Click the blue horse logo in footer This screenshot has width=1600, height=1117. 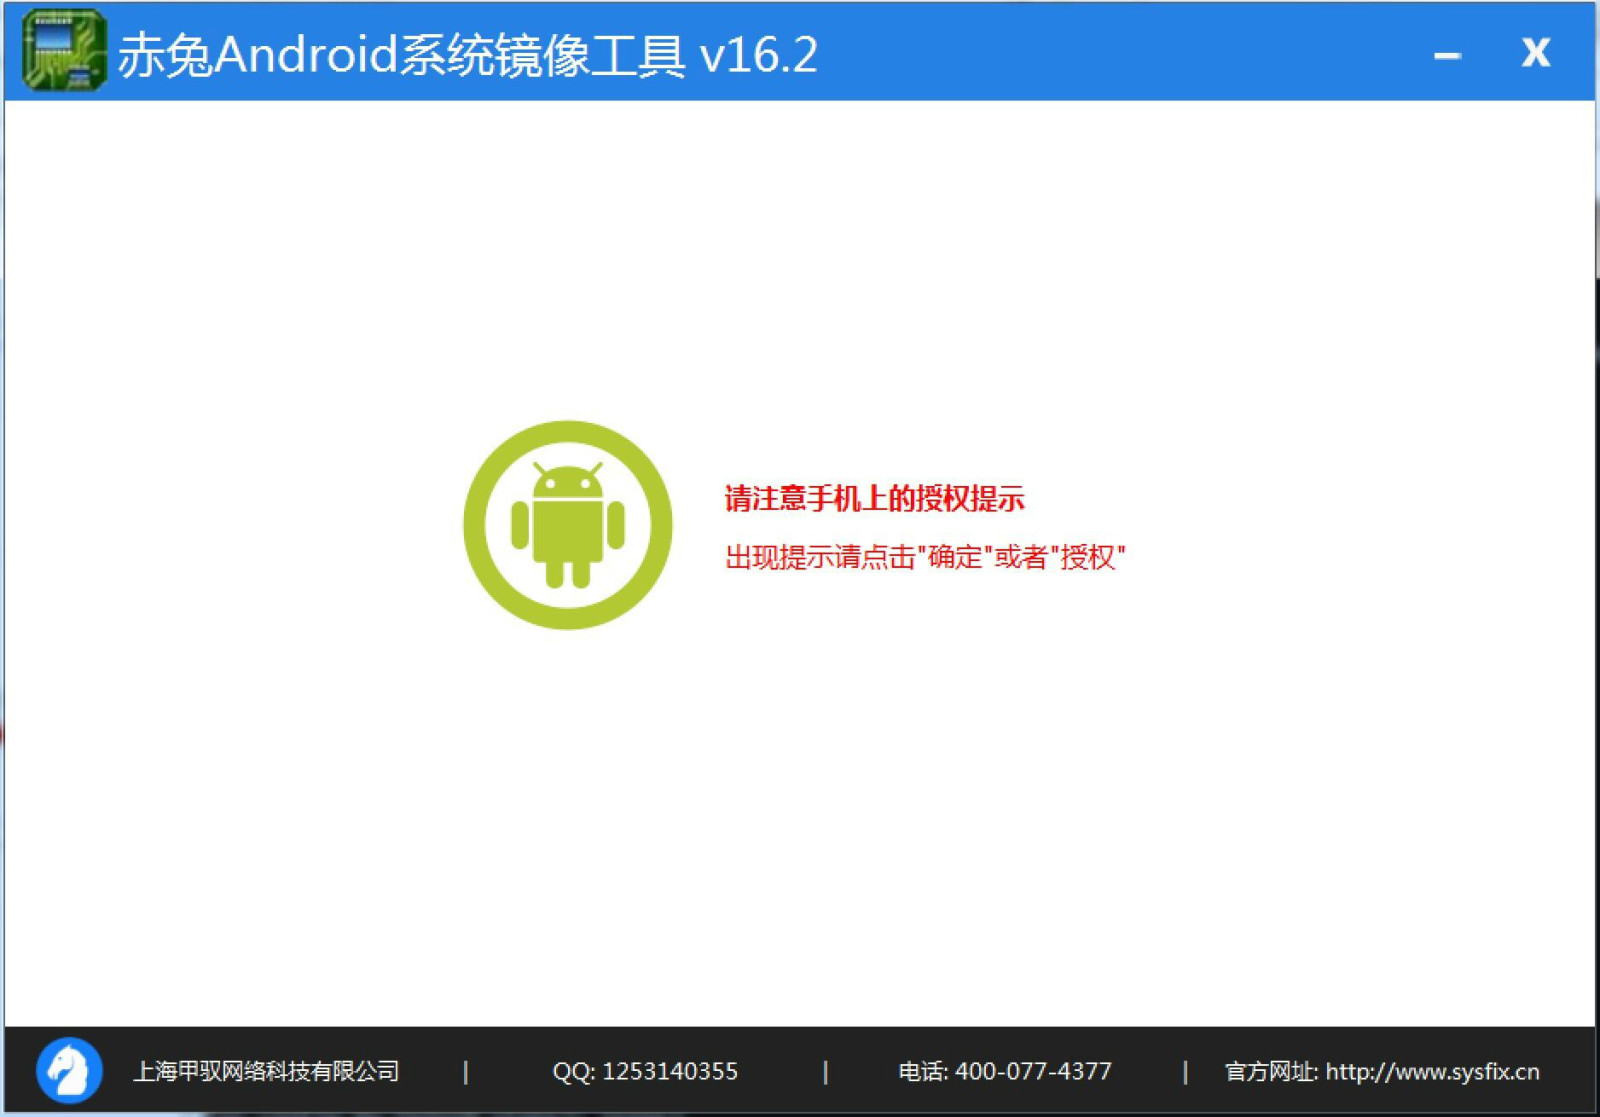click(69, 1071)
